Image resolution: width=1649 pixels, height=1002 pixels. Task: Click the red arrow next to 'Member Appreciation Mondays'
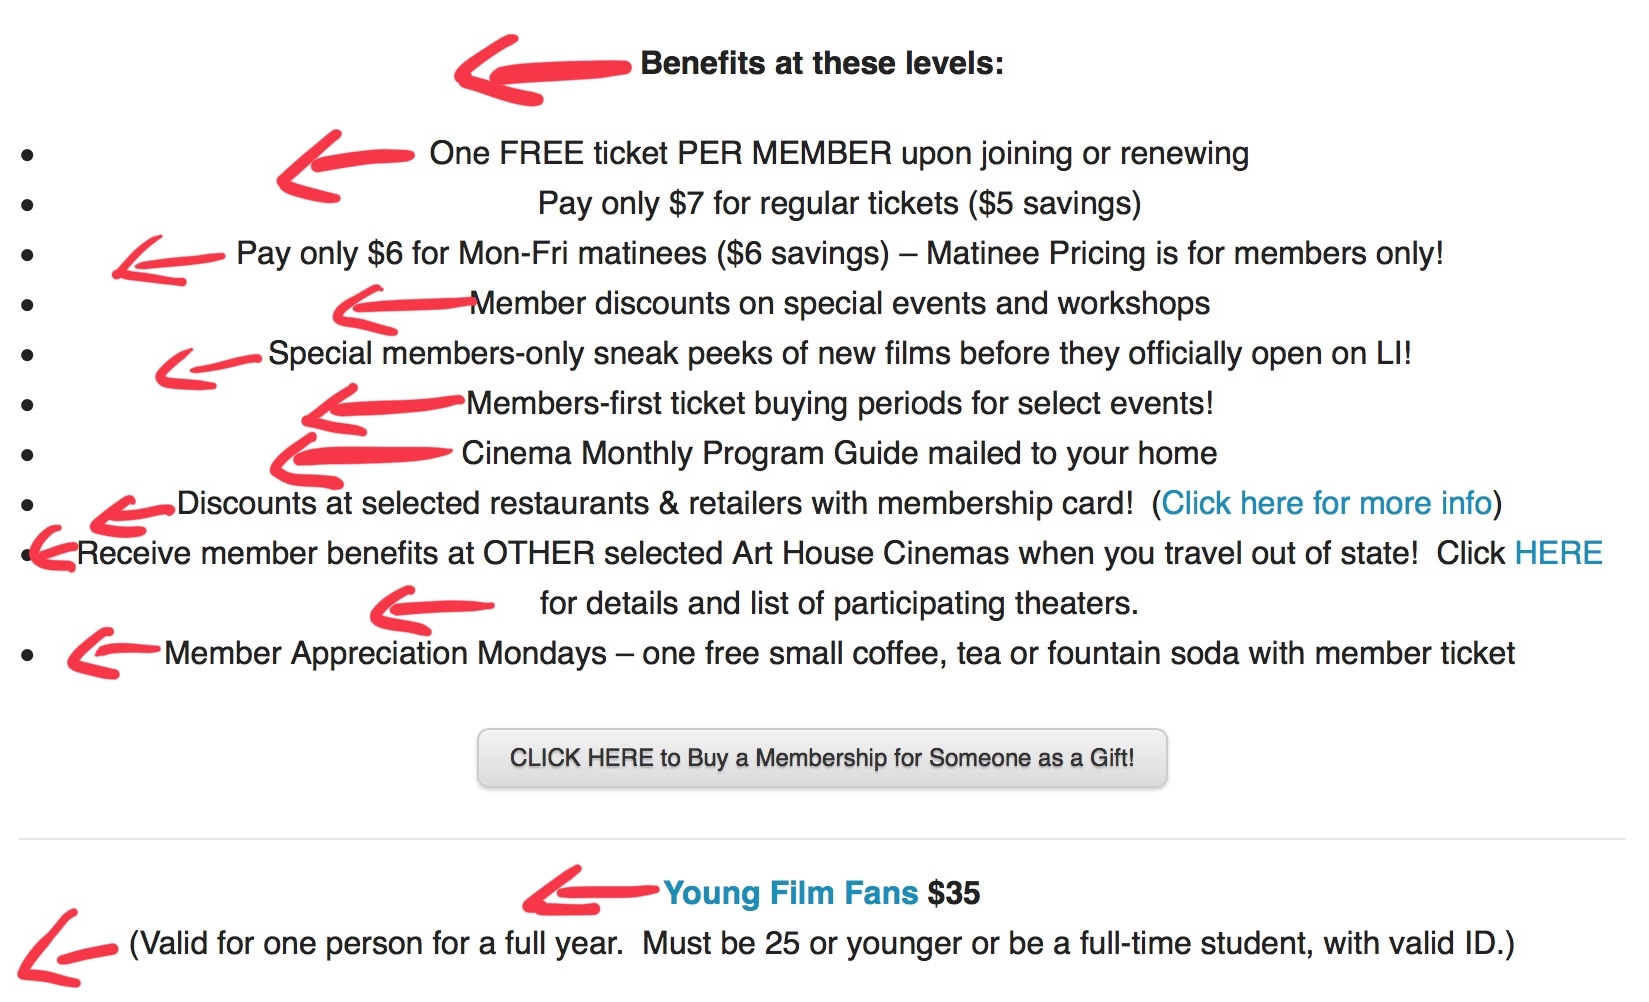[113, 653]
